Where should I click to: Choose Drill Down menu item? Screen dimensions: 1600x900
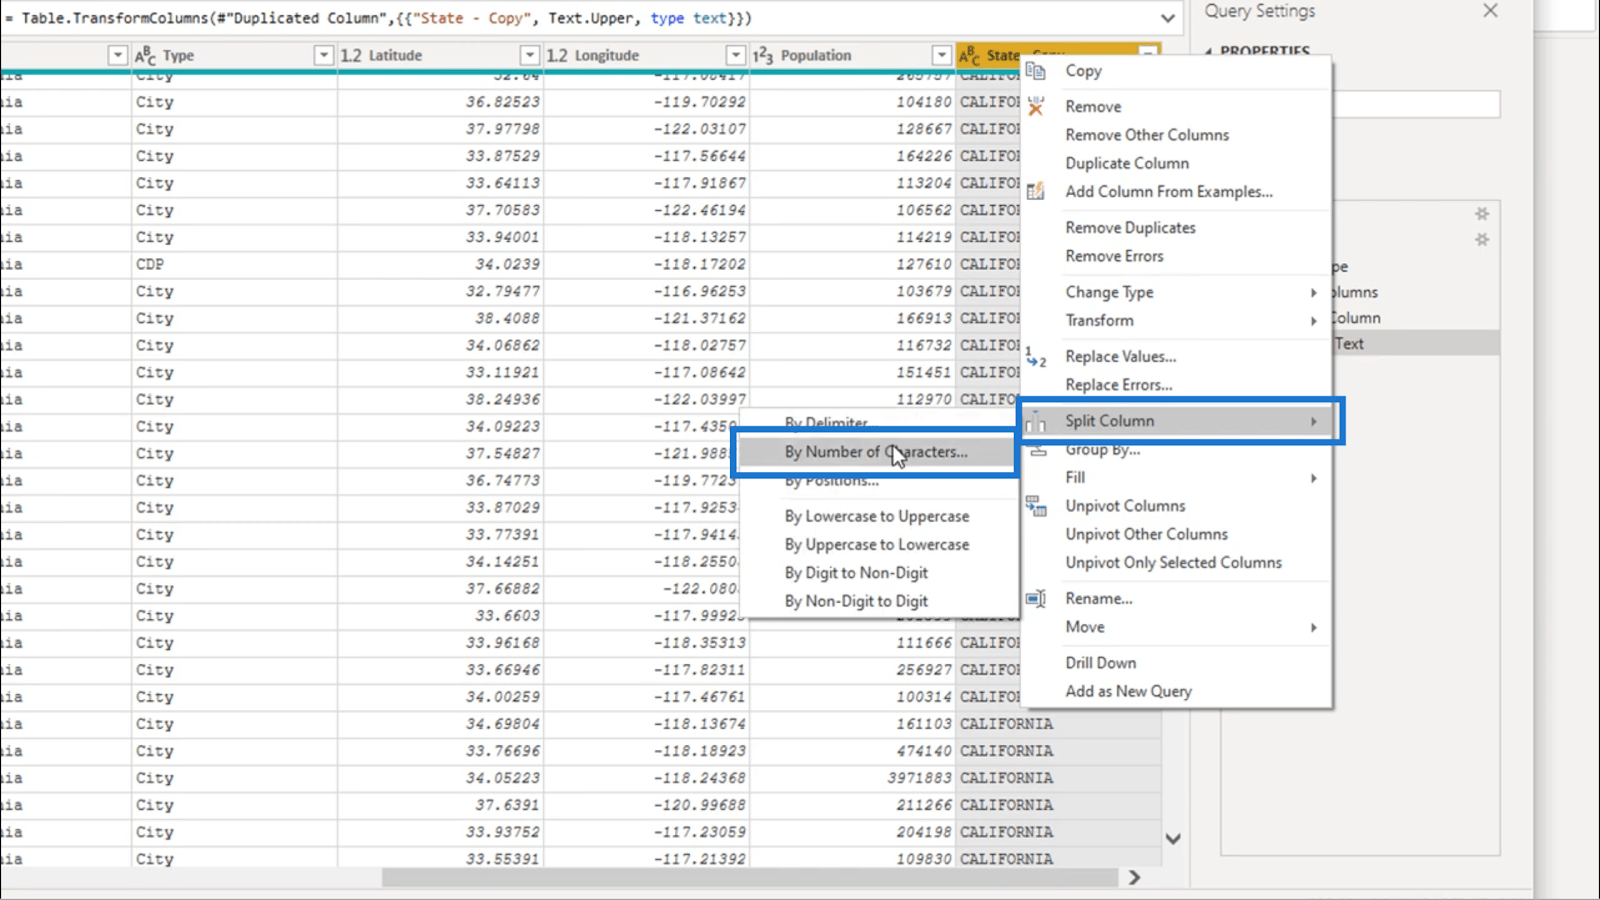pos(1100,663)
